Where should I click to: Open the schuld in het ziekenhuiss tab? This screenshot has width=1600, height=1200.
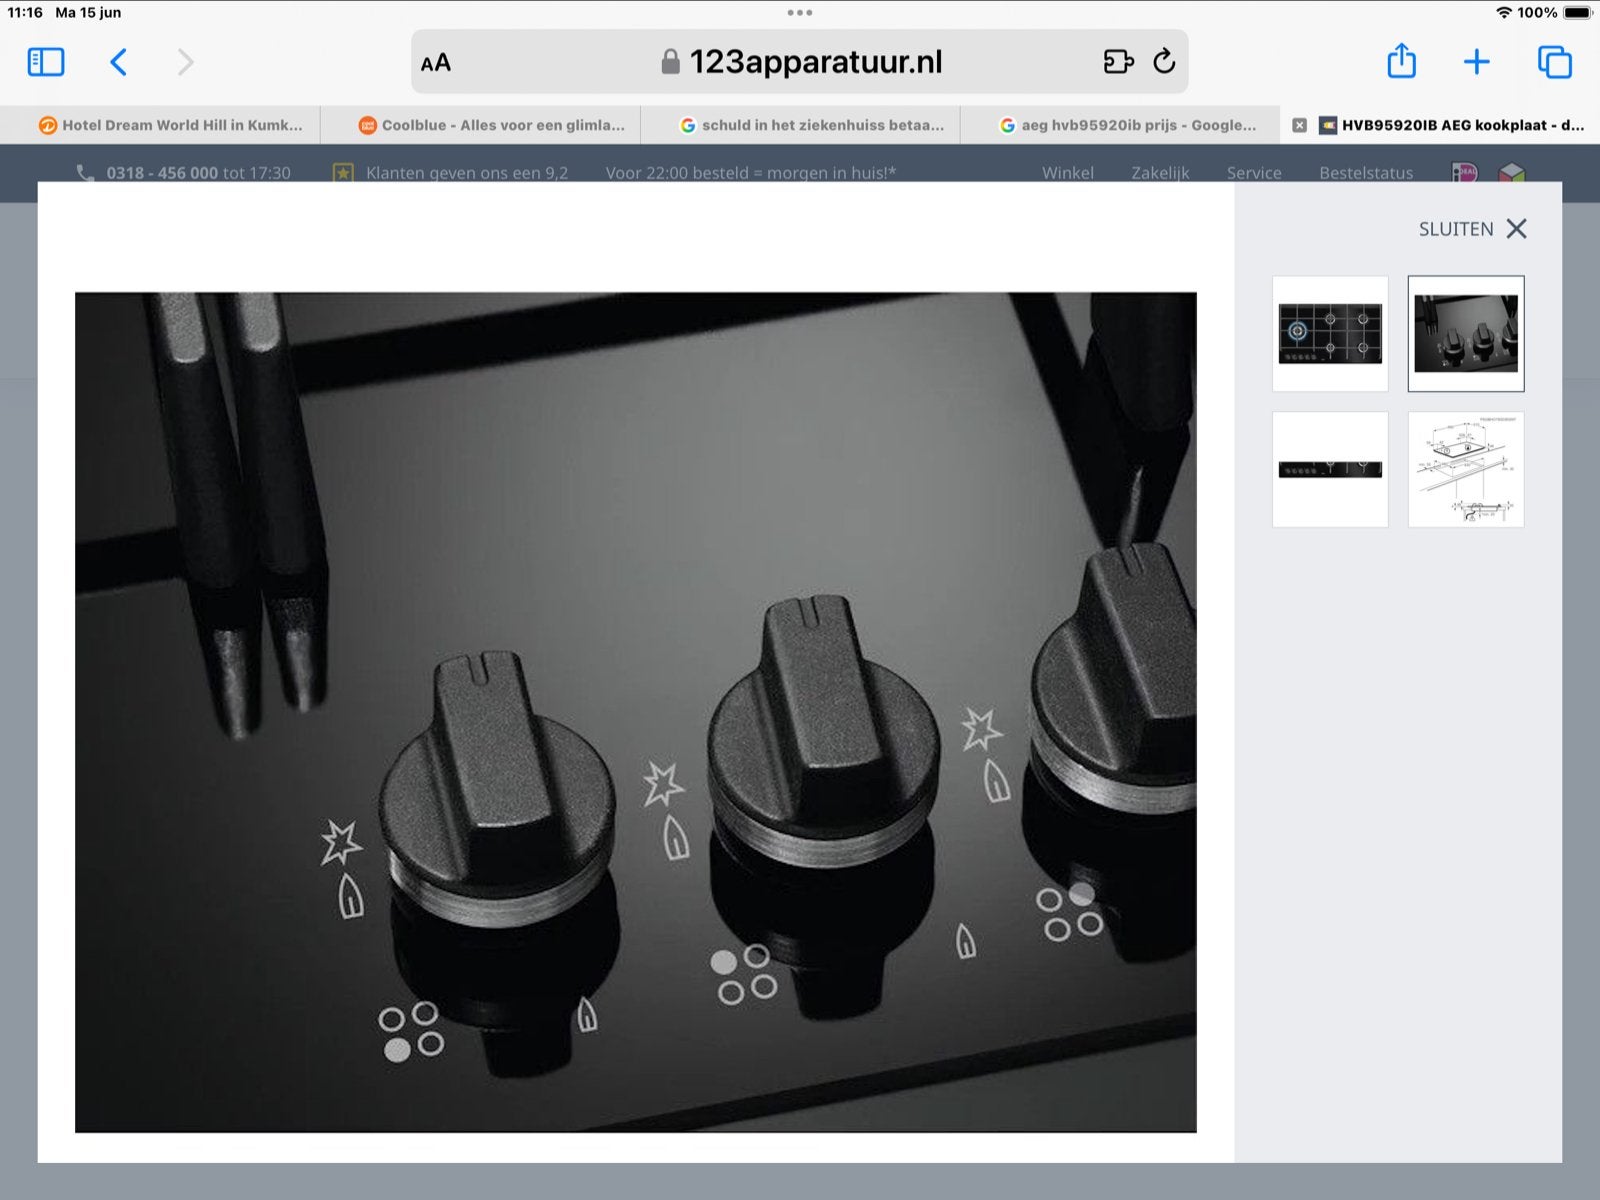click(800, 125)
